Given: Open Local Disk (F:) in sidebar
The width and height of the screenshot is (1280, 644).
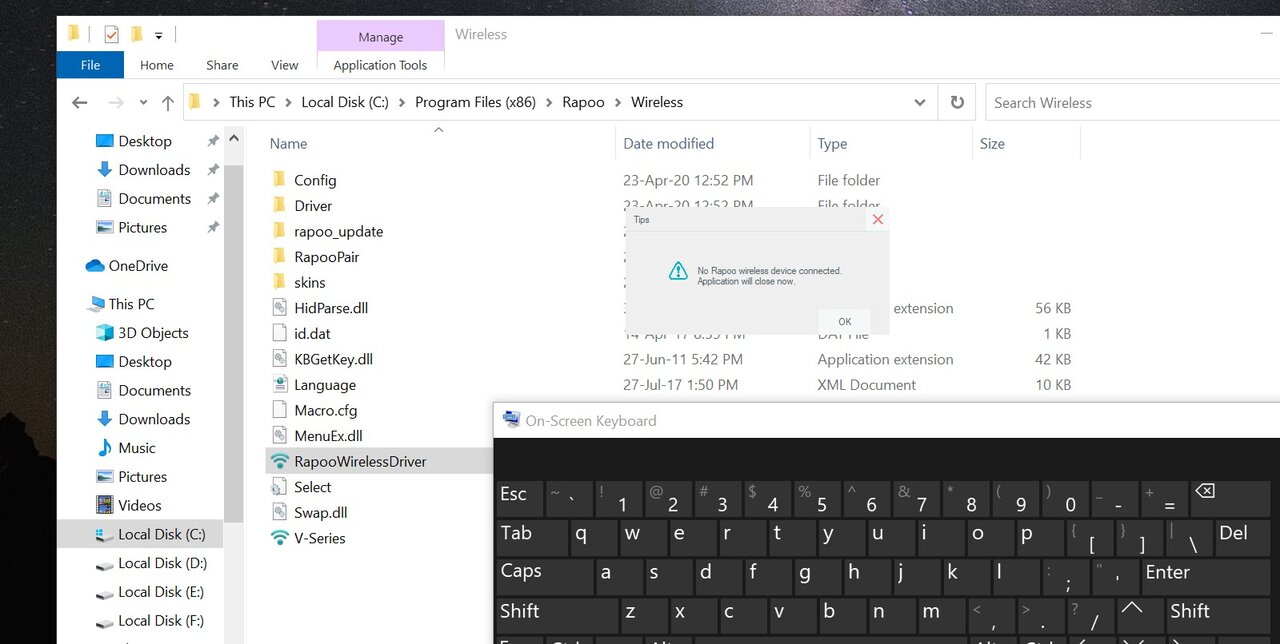Looking at the screenshot, I should [x=160, y=621].
